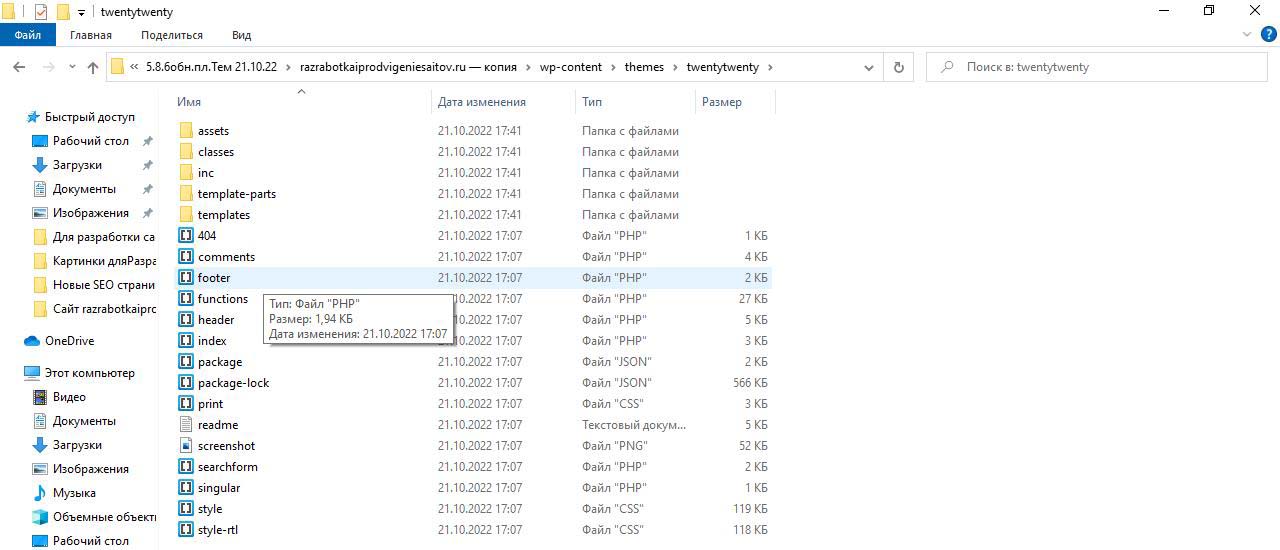Open the Файл menu tab

pos(28,35)
